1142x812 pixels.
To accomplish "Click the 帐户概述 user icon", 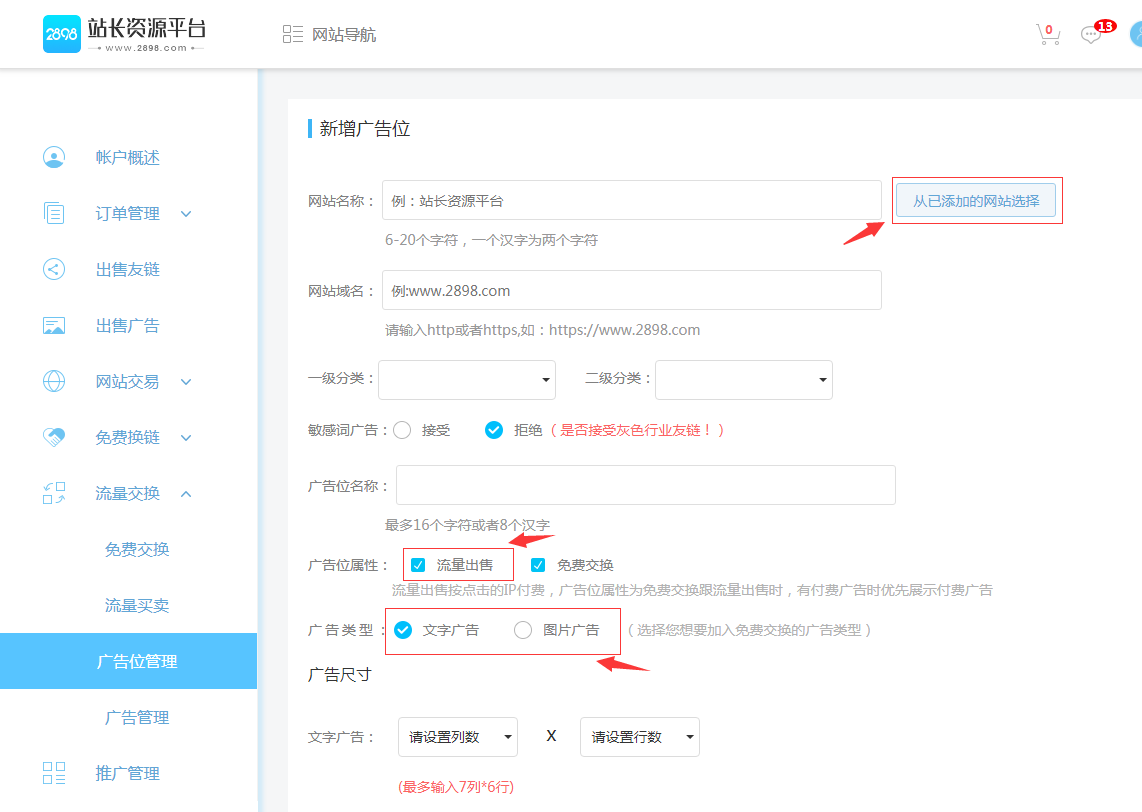I will 54,157.
